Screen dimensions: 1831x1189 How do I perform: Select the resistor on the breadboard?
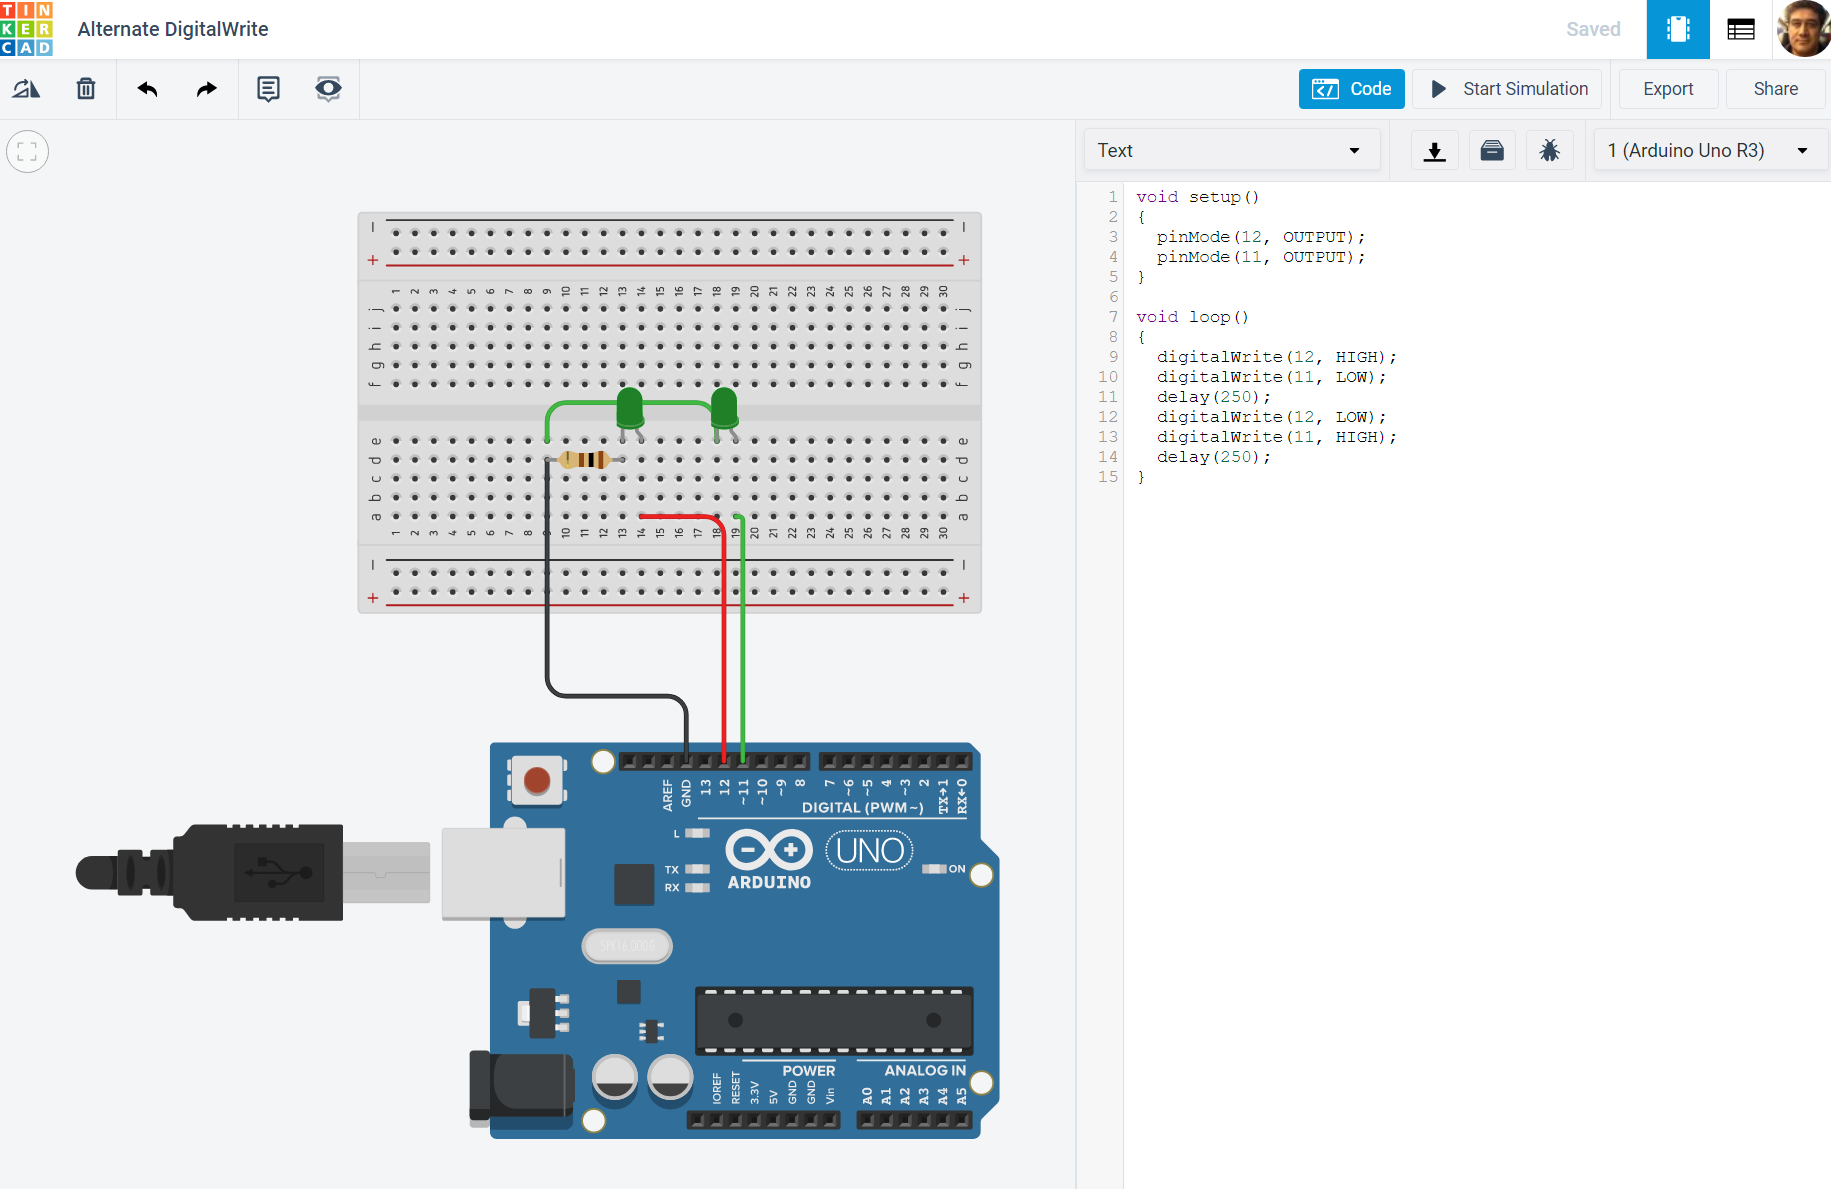click(585, 460)
